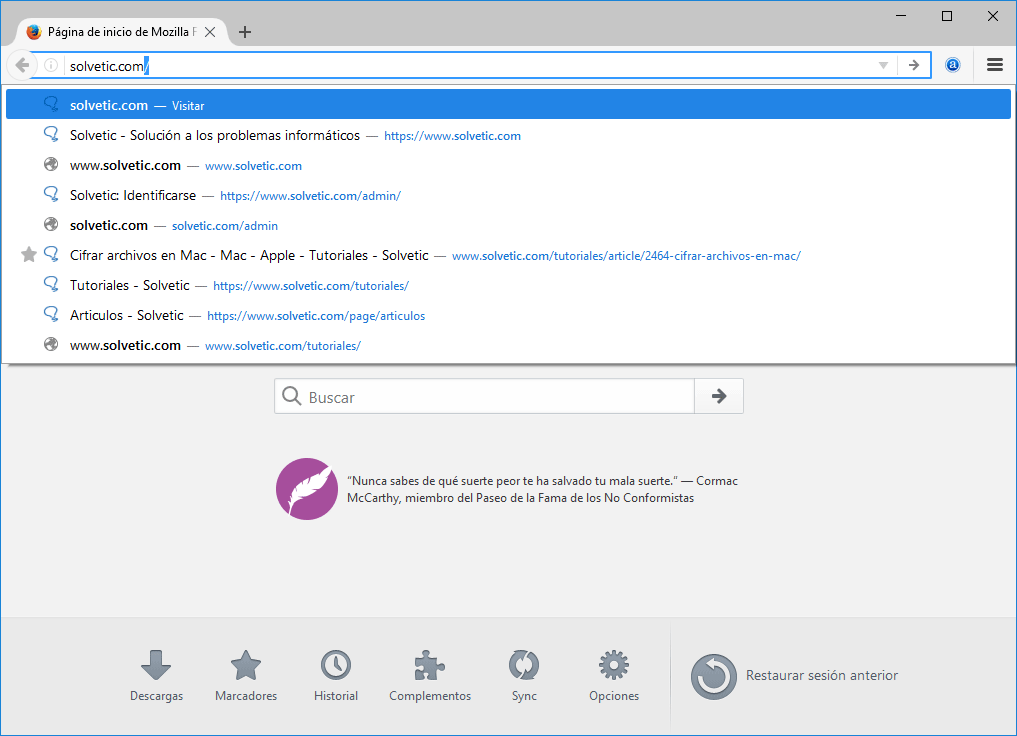
Task: Click the https://www.solvetic.com/tutoriales/ URL text
Action: pyautogui.click(x=311, y=286)
